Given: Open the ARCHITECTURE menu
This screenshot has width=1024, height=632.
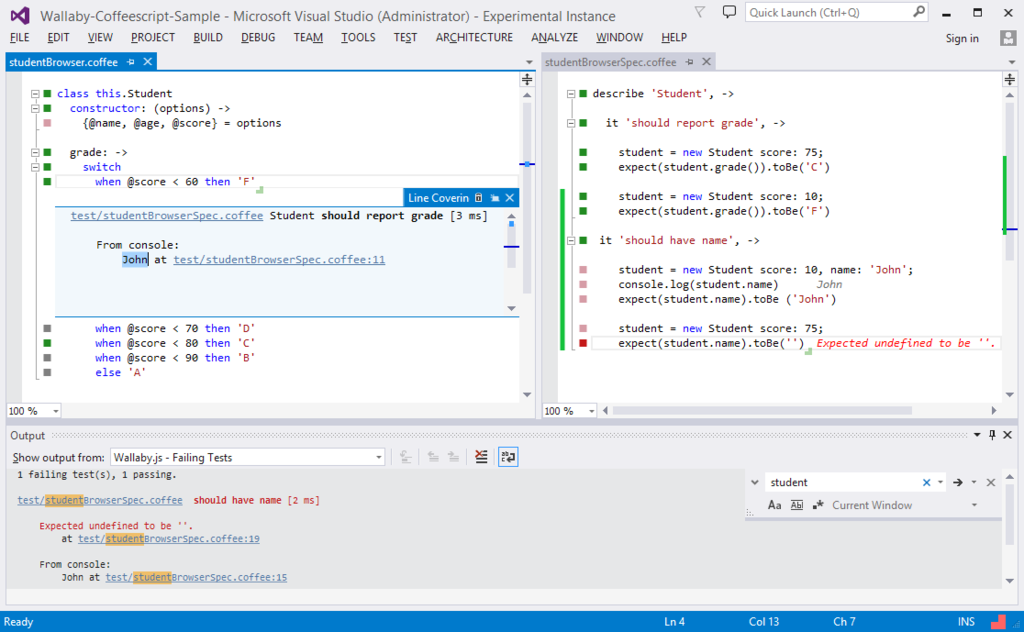Looking at the screenshot, I should (x=474, y=37).
